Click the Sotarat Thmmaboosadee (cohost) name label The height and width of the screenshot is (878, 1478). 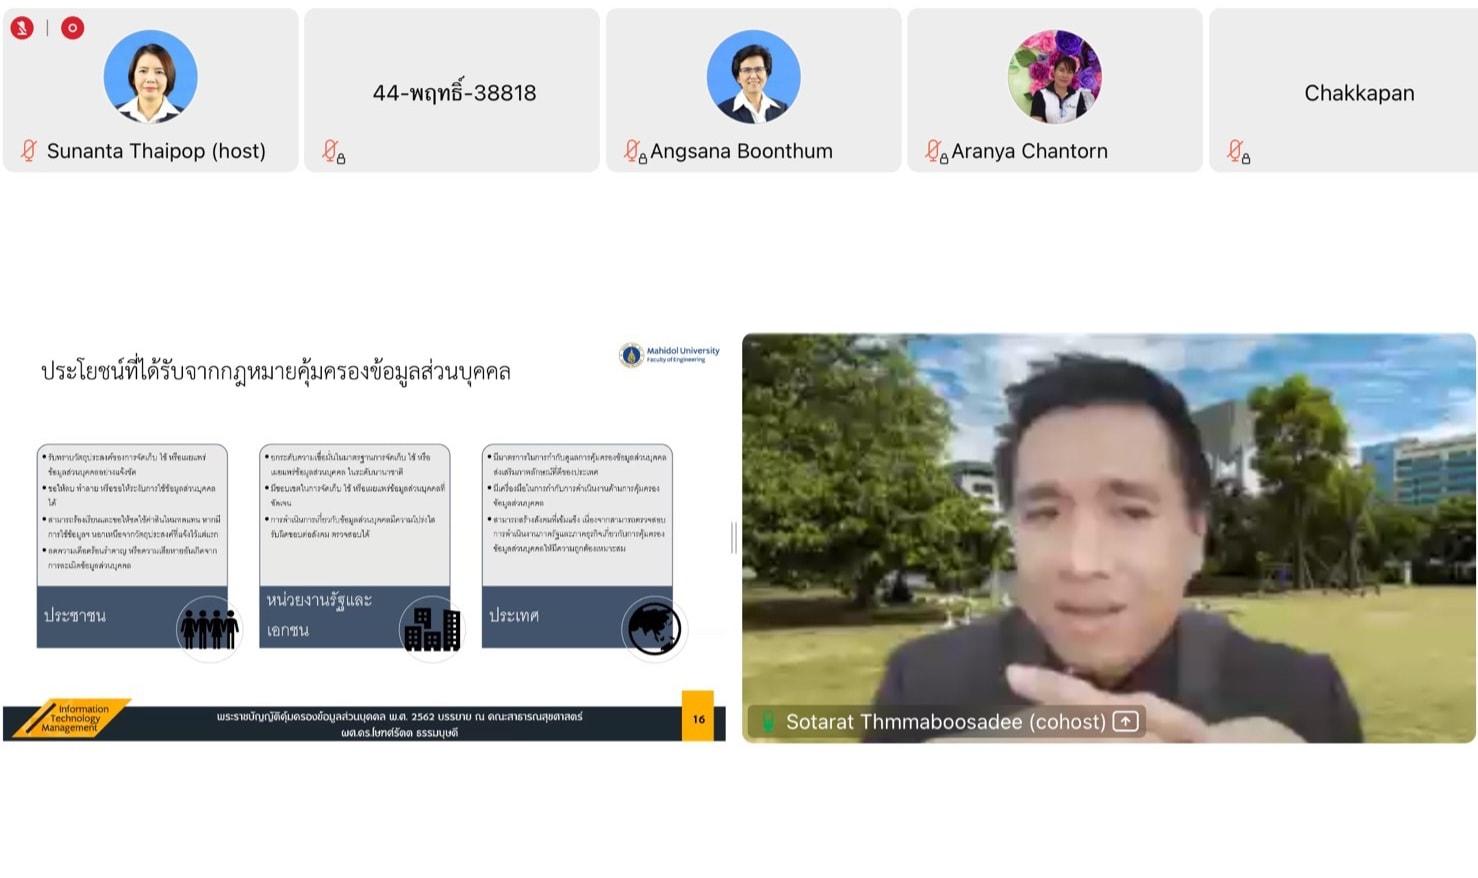946,722
